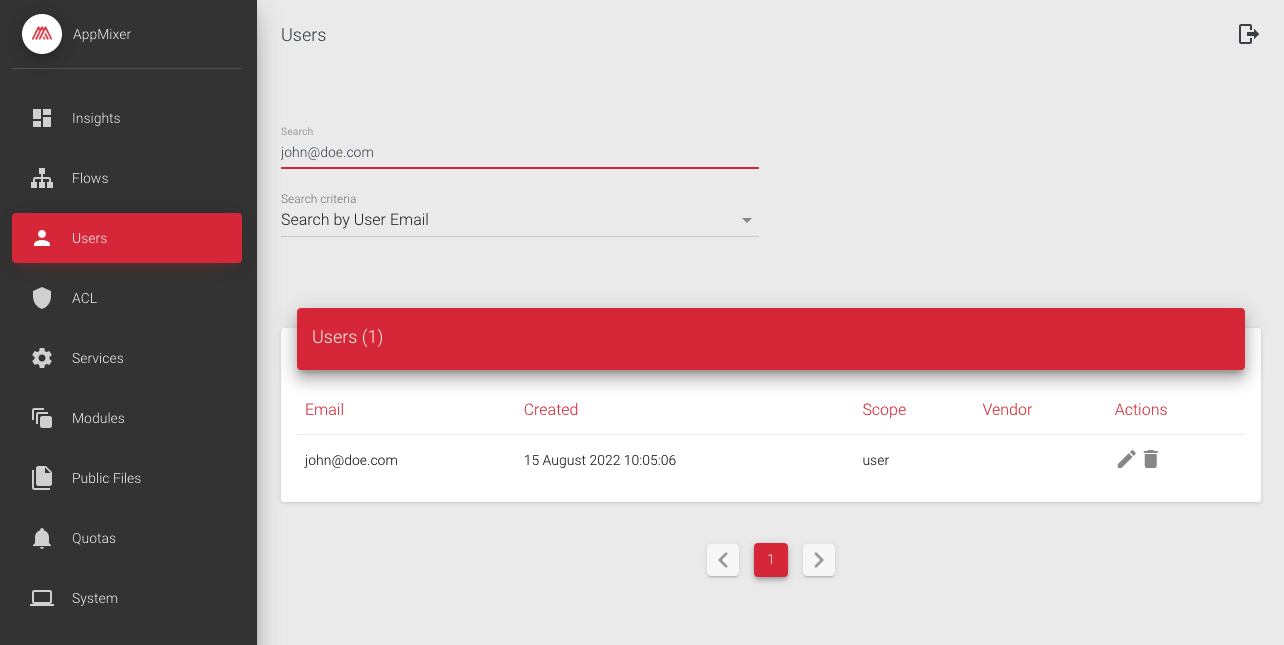Delete user john@doe.com with trash icon
The height and width of the screenshot is (645, 1284).
[x=1151, y=460]
